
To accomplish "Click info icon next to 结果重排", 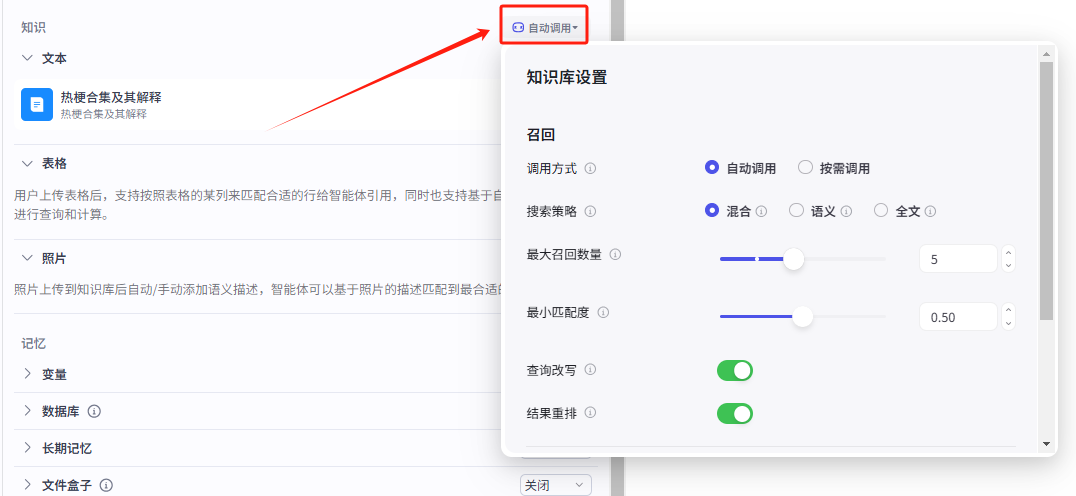I will click(590, 413).
